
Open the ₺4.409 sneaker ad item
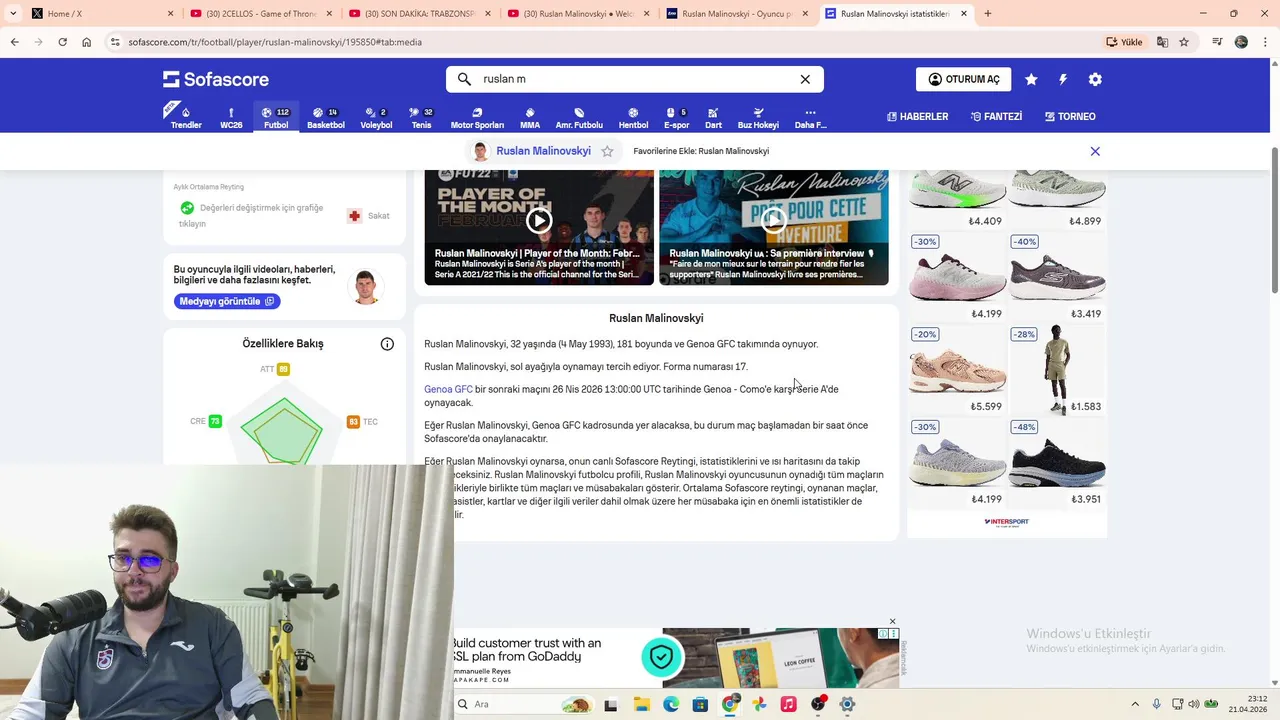coord(957,199)
